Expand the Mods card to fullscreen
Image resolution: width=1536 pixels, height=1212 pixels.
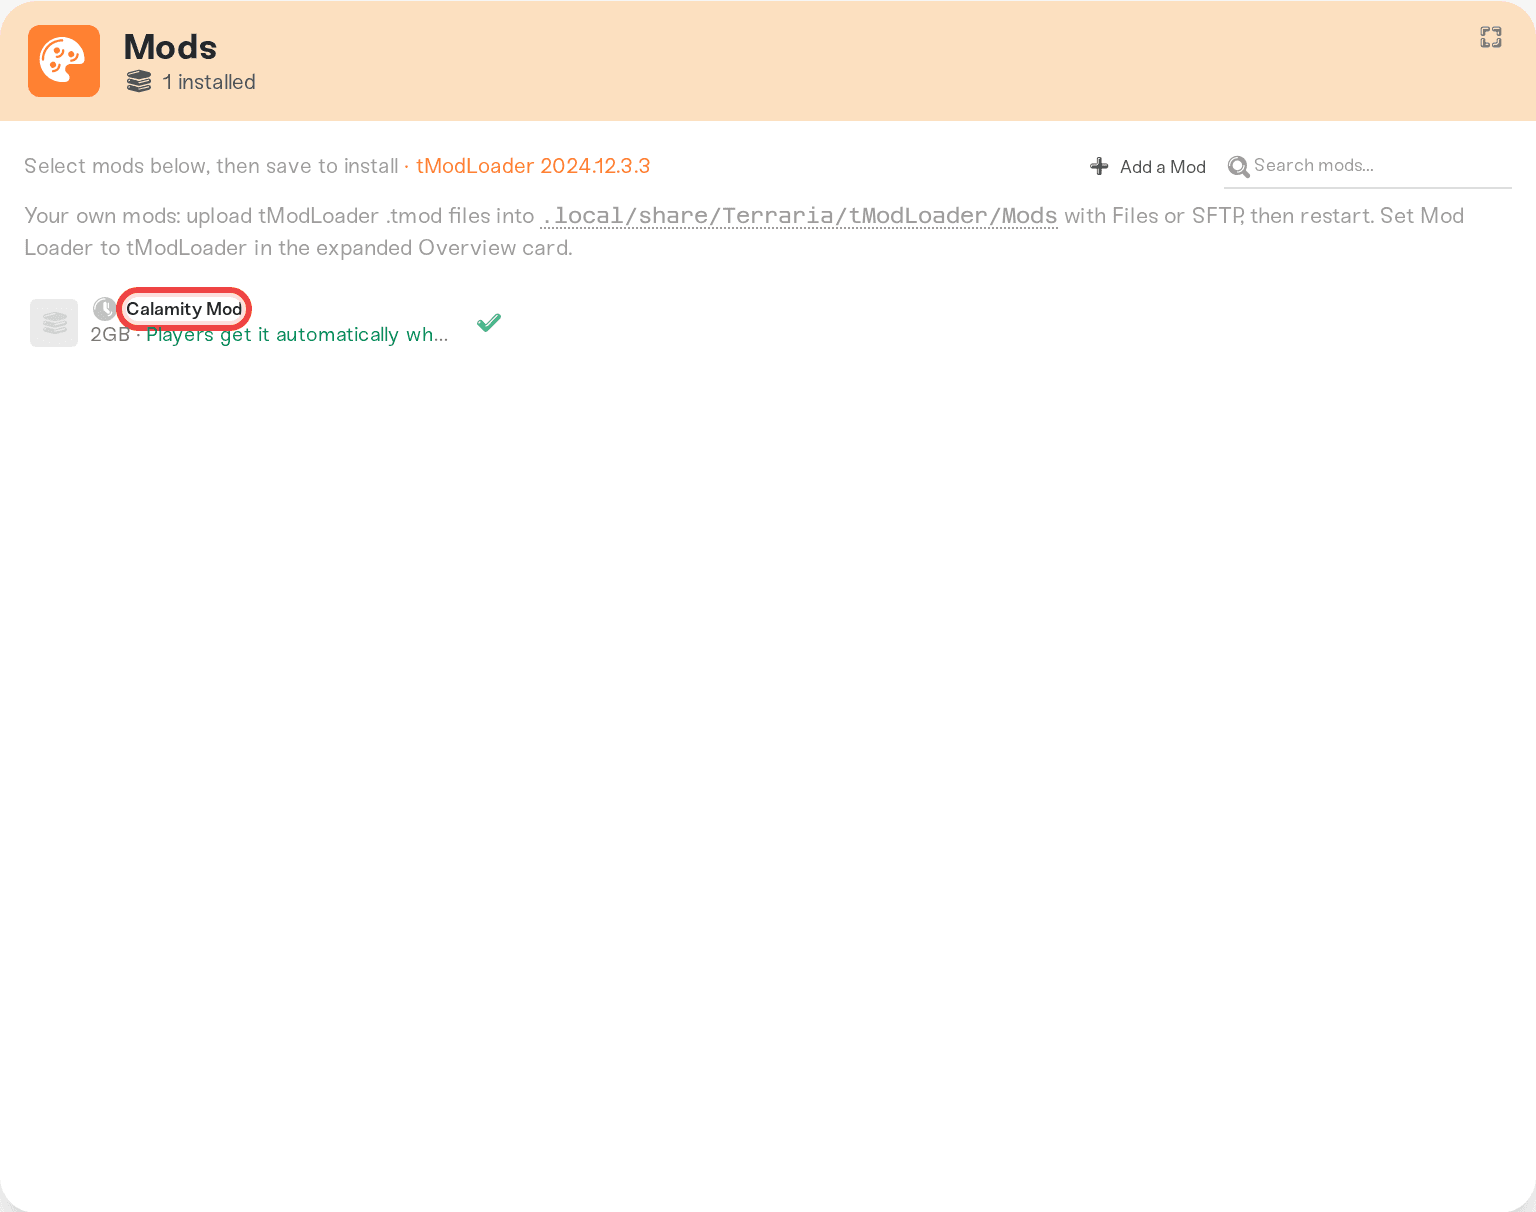coord(1491,37)
